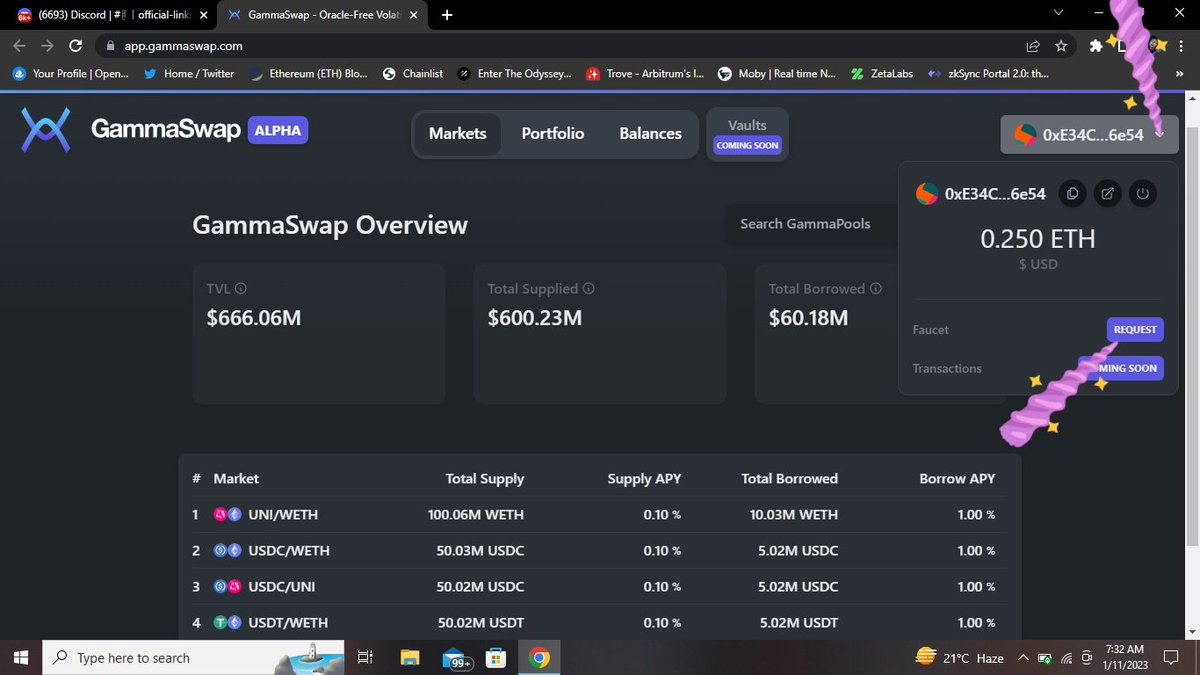Open the tab search chevron in title bar
This screenshot has height=675, width=1200.
pos(1059,13)
